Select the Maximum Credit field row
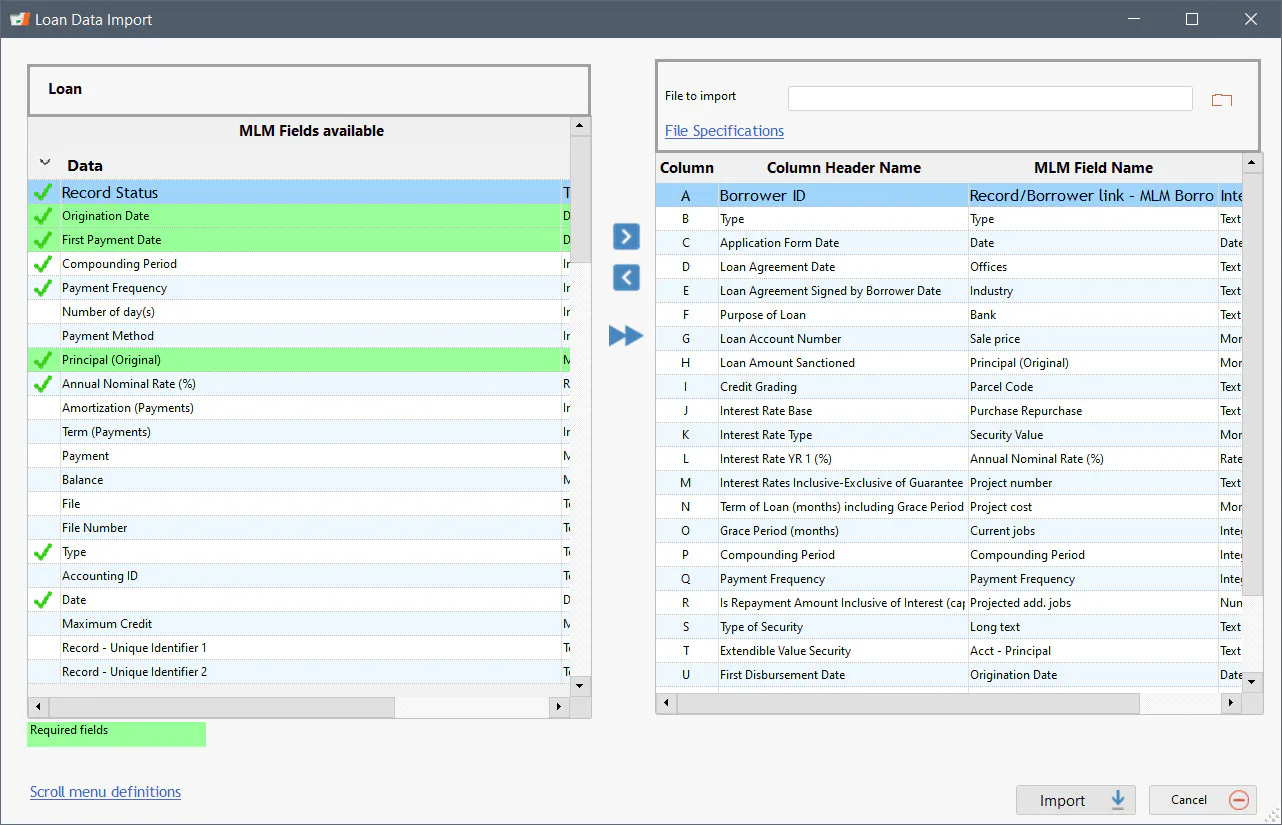Screen dimensions: 1282x825 [x=299, y=624]
